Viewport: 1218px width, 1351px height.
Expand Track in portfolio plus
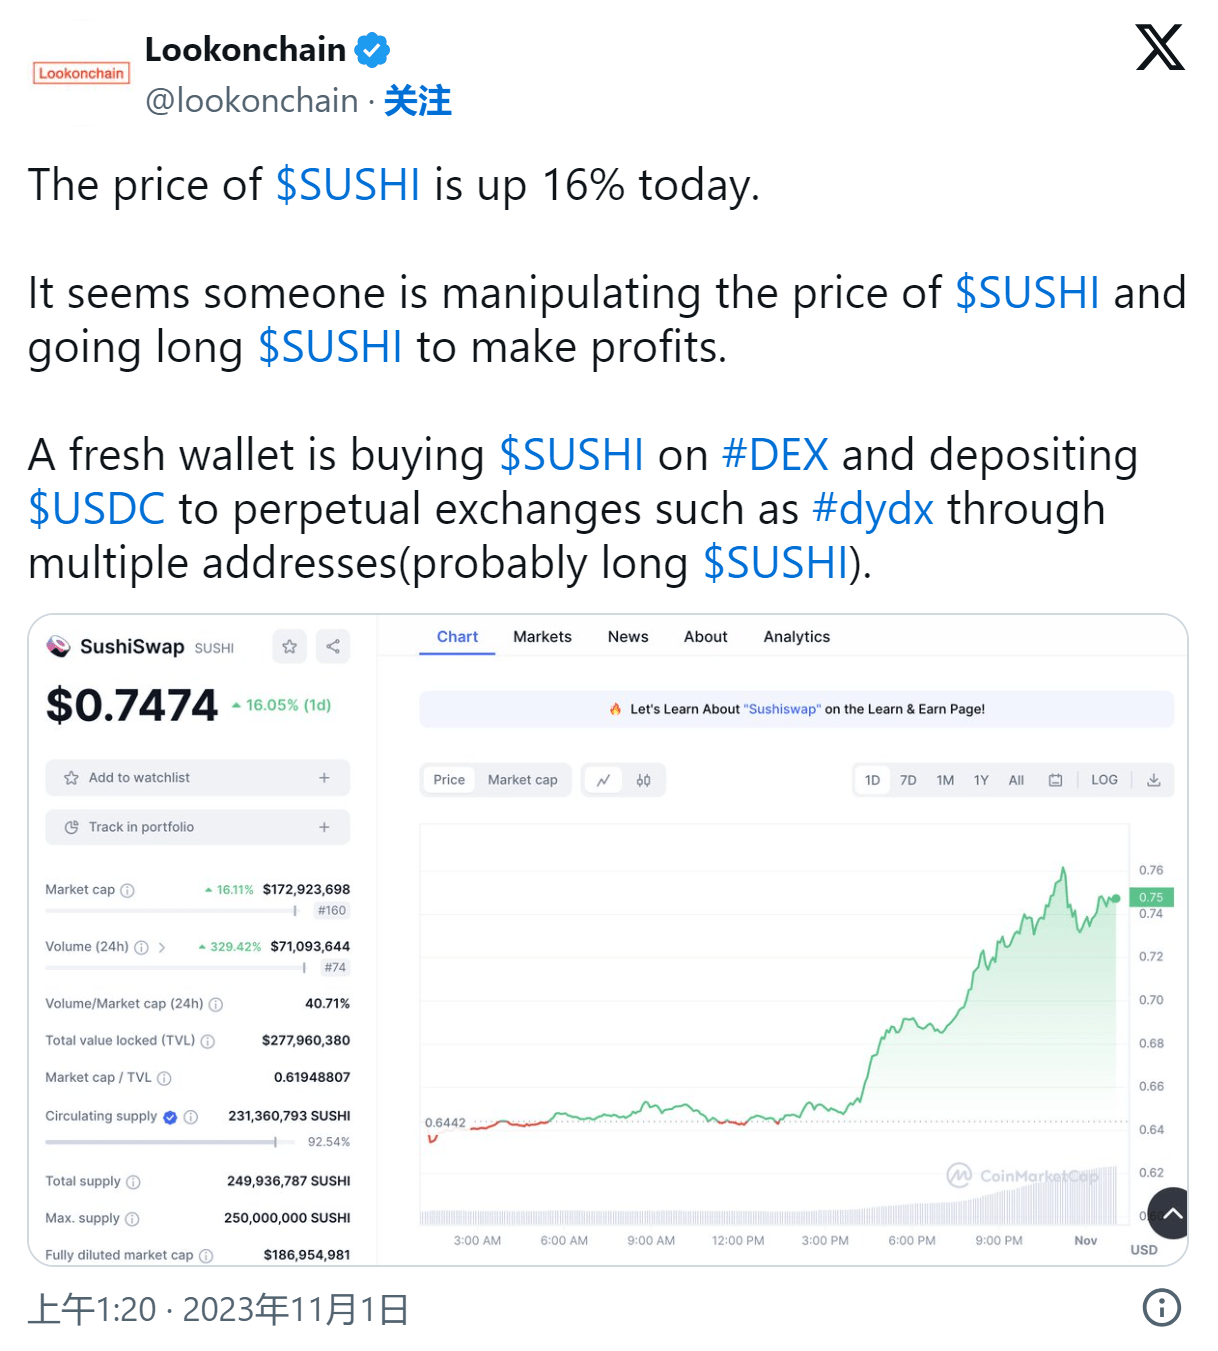(x=324, y=827)
